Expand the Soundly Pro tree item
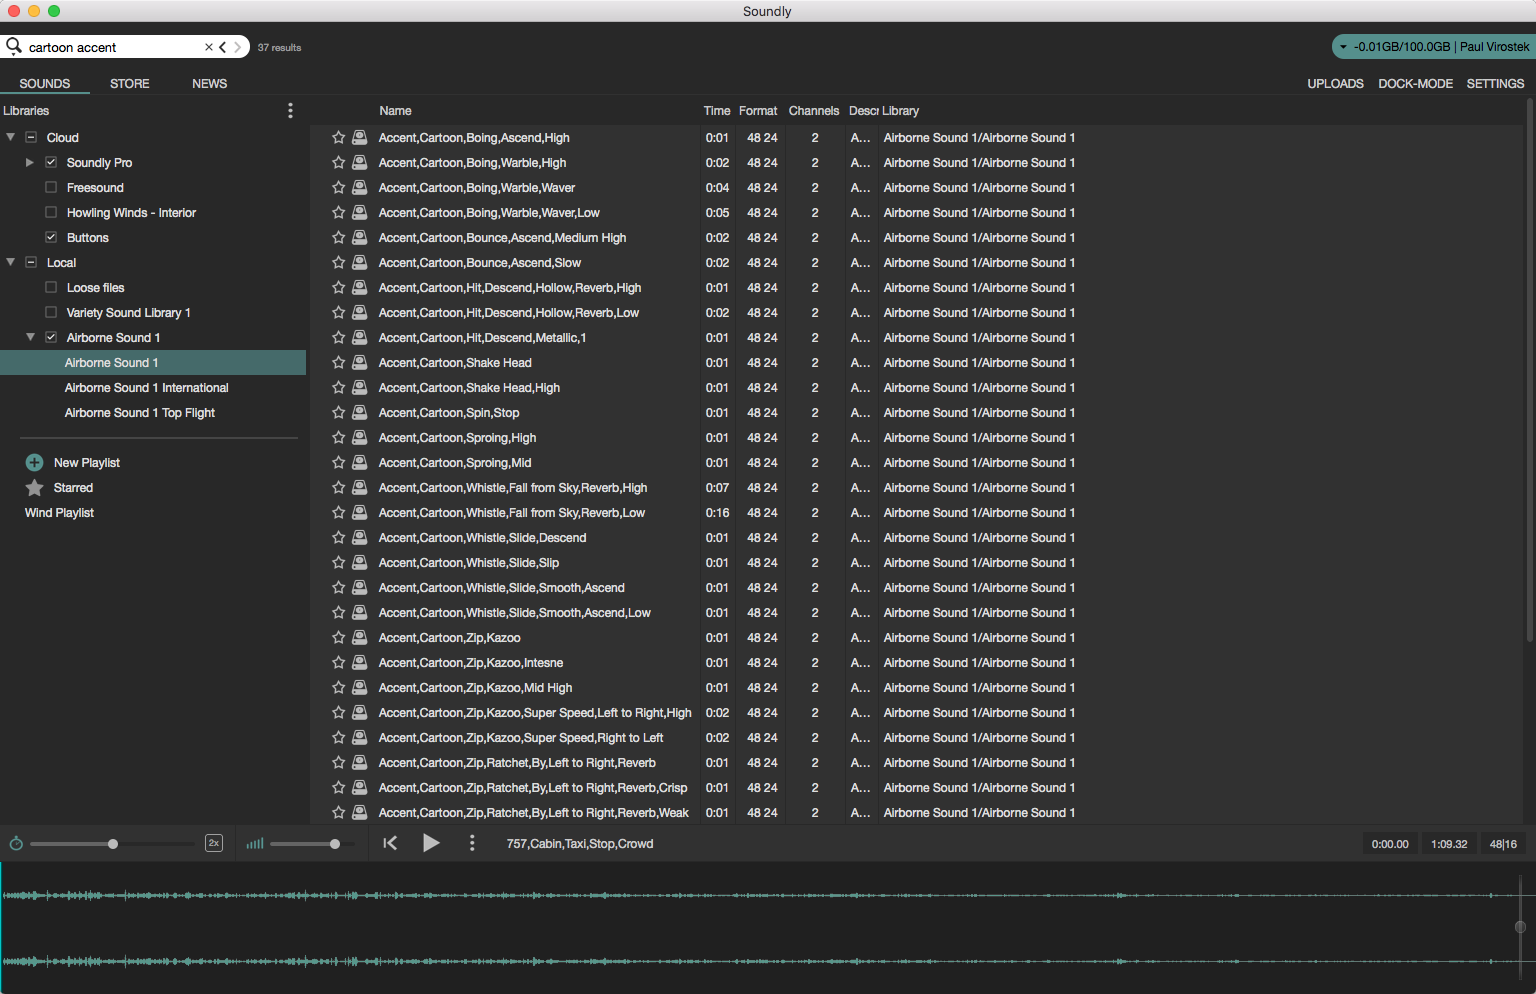The width and height of the screenshot is (1536, 994). tap(29, 162)
